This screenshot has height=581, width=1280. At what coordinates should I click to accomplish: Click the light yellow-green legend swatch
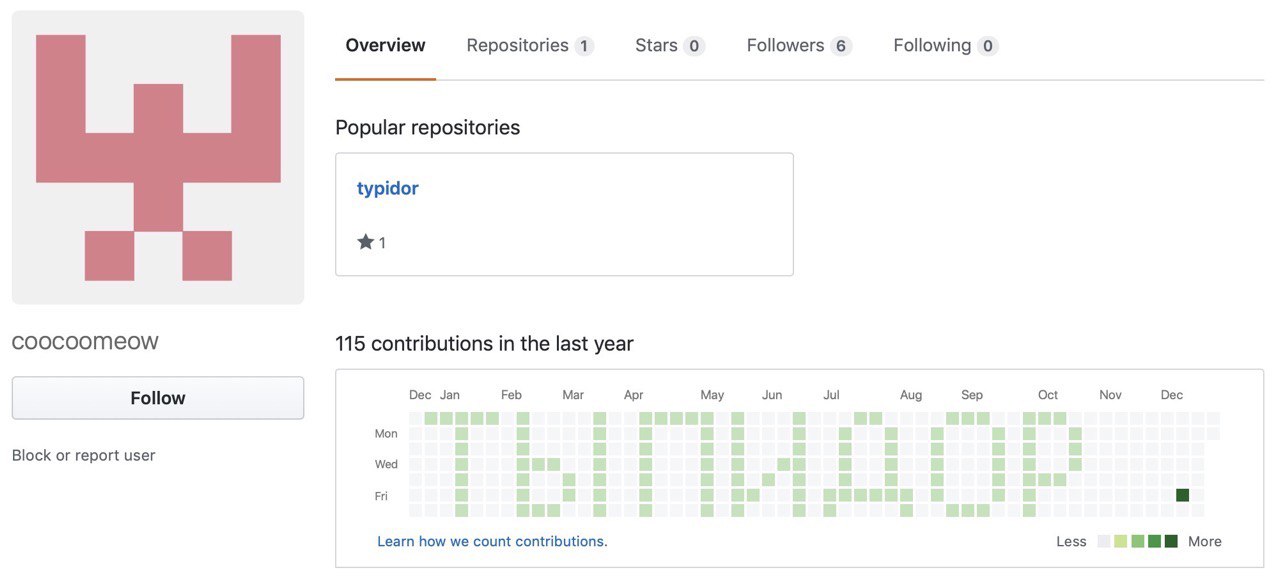1121,541
